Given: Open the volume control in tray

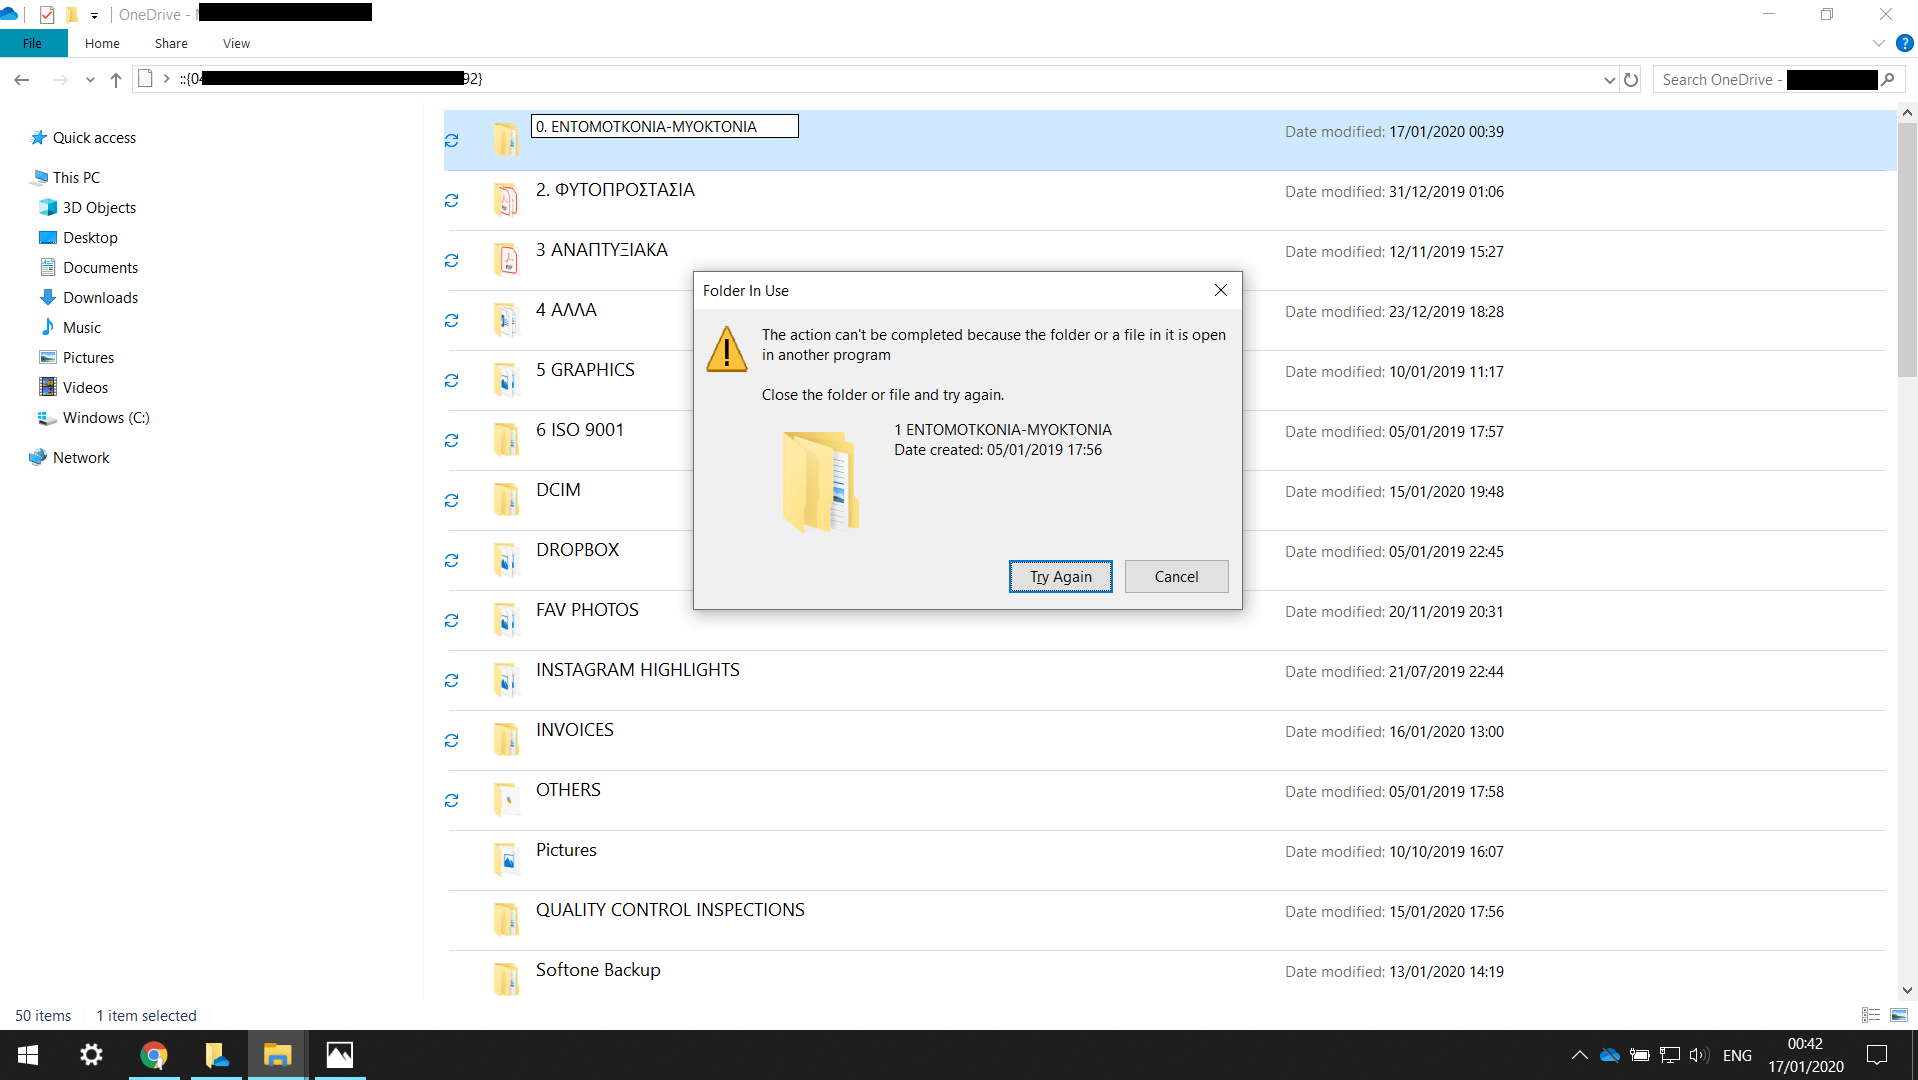Looking at the screenshot, I should pos(1699,1055).
